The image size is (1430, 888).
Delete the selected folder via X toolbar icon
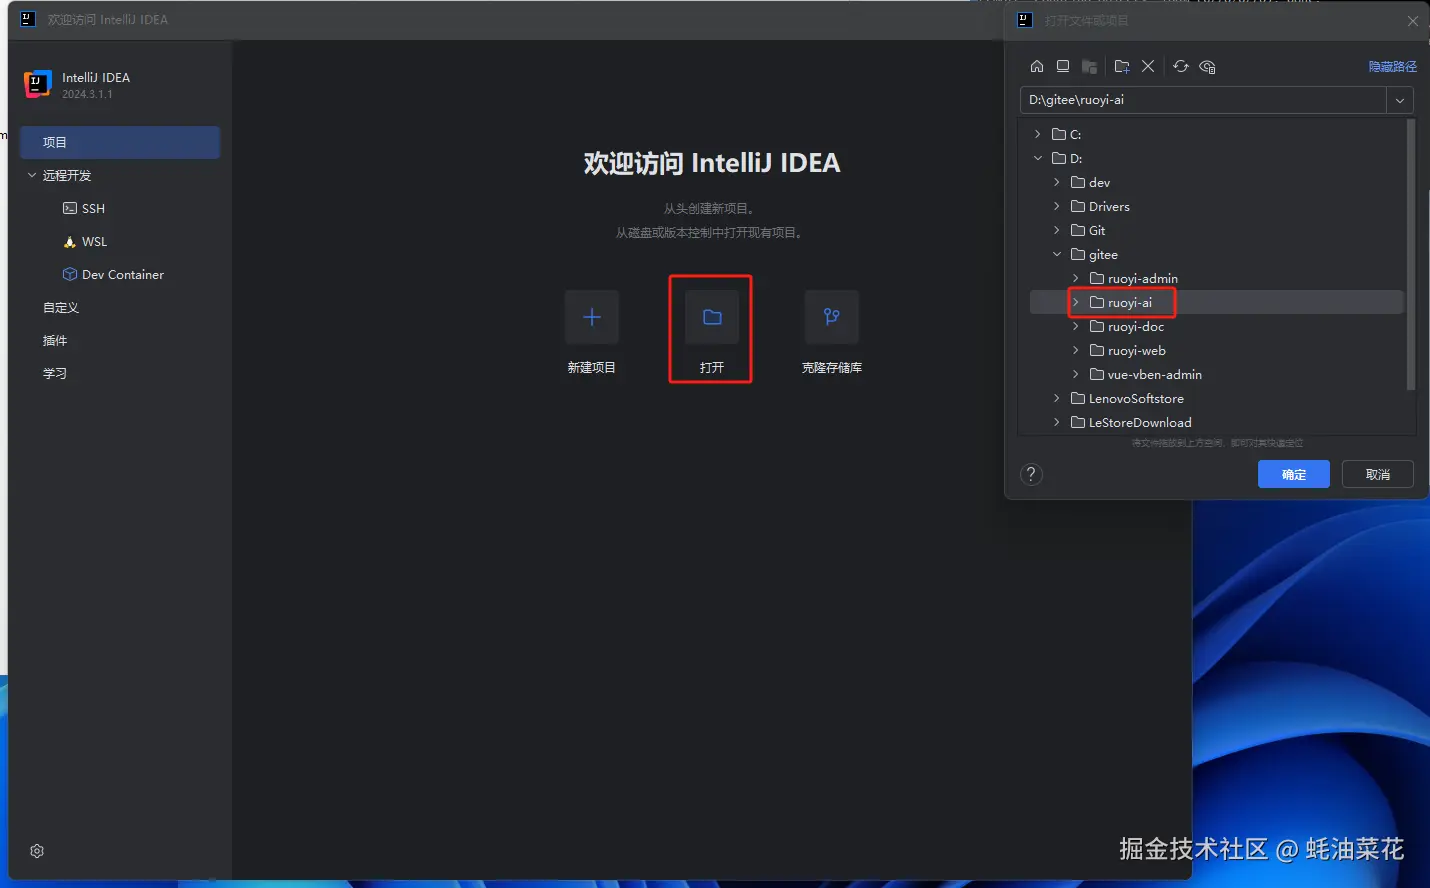1148,66
